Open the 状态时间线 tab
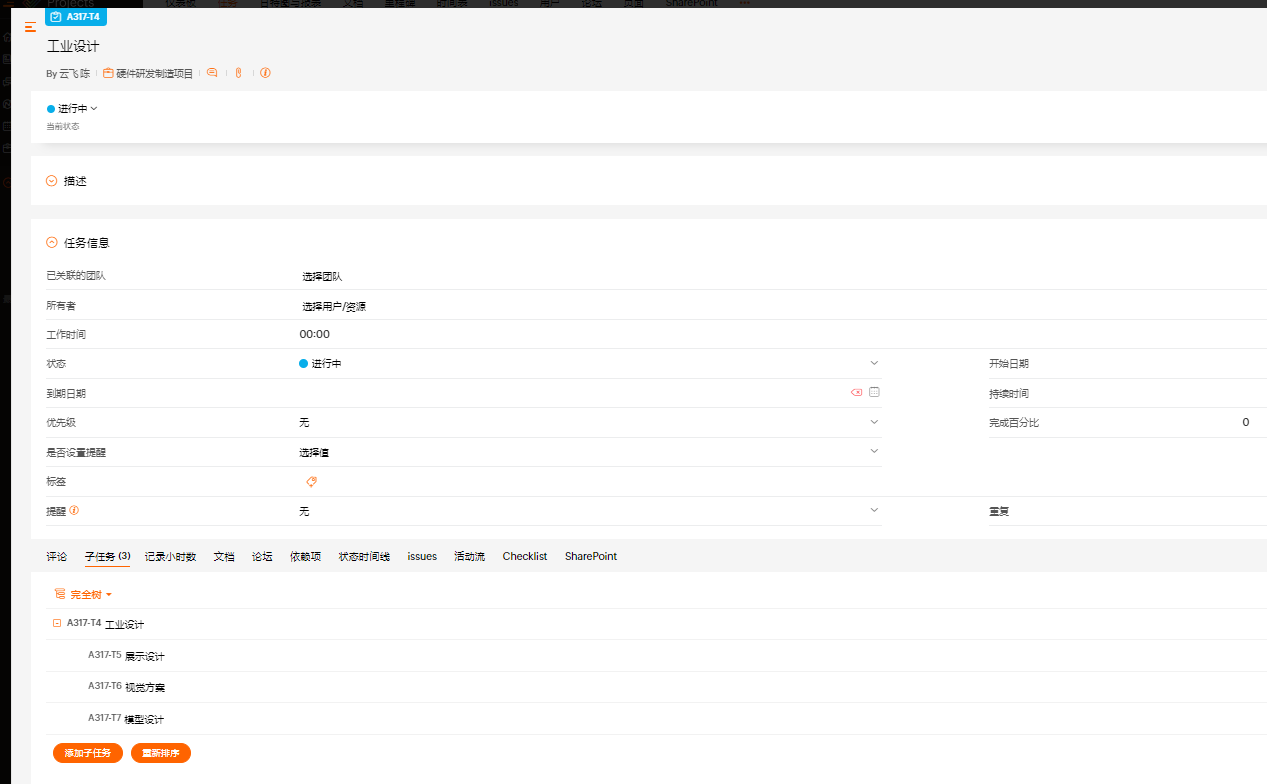 pos(364,556)
